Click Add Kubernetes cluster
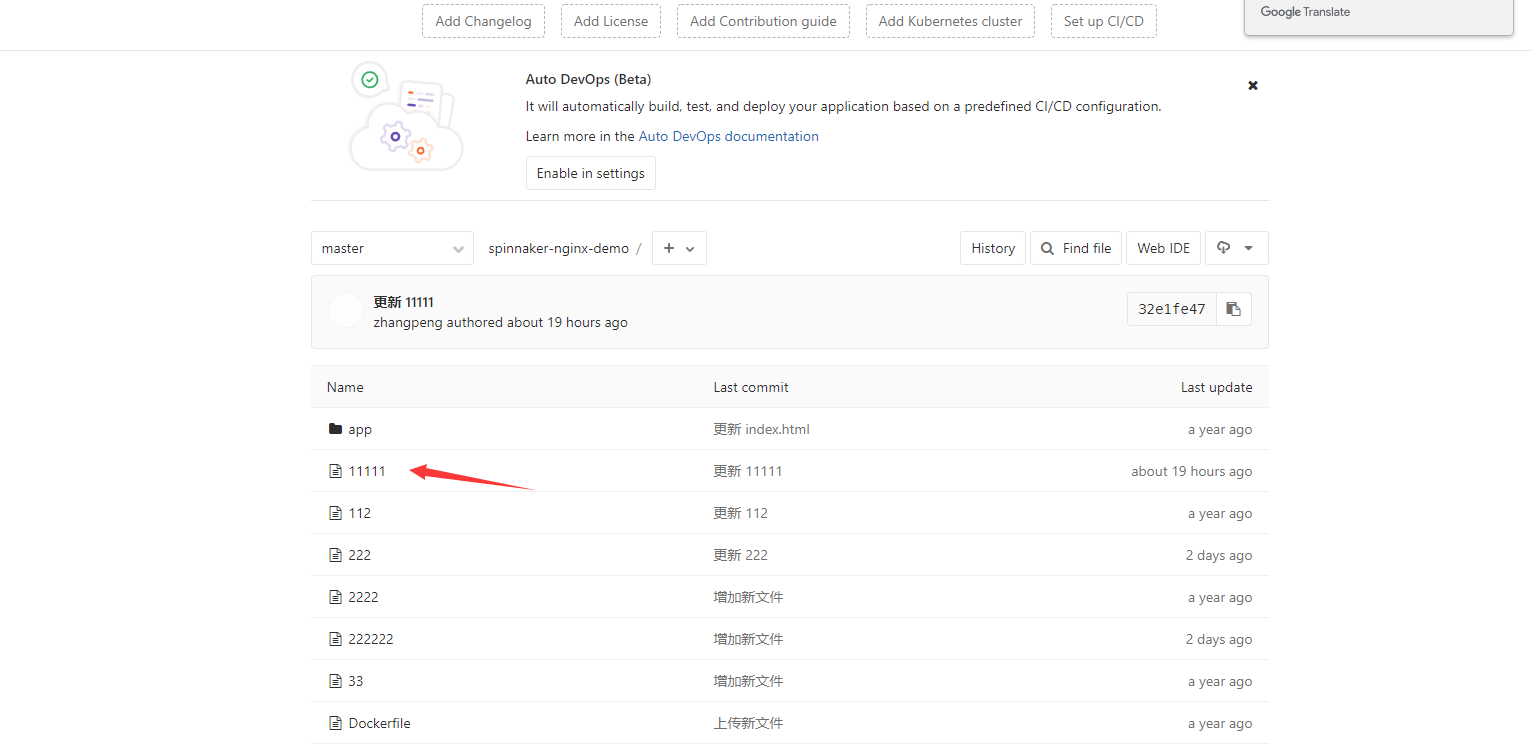This screenshot has width=1531, height=751. click(950, 21)
